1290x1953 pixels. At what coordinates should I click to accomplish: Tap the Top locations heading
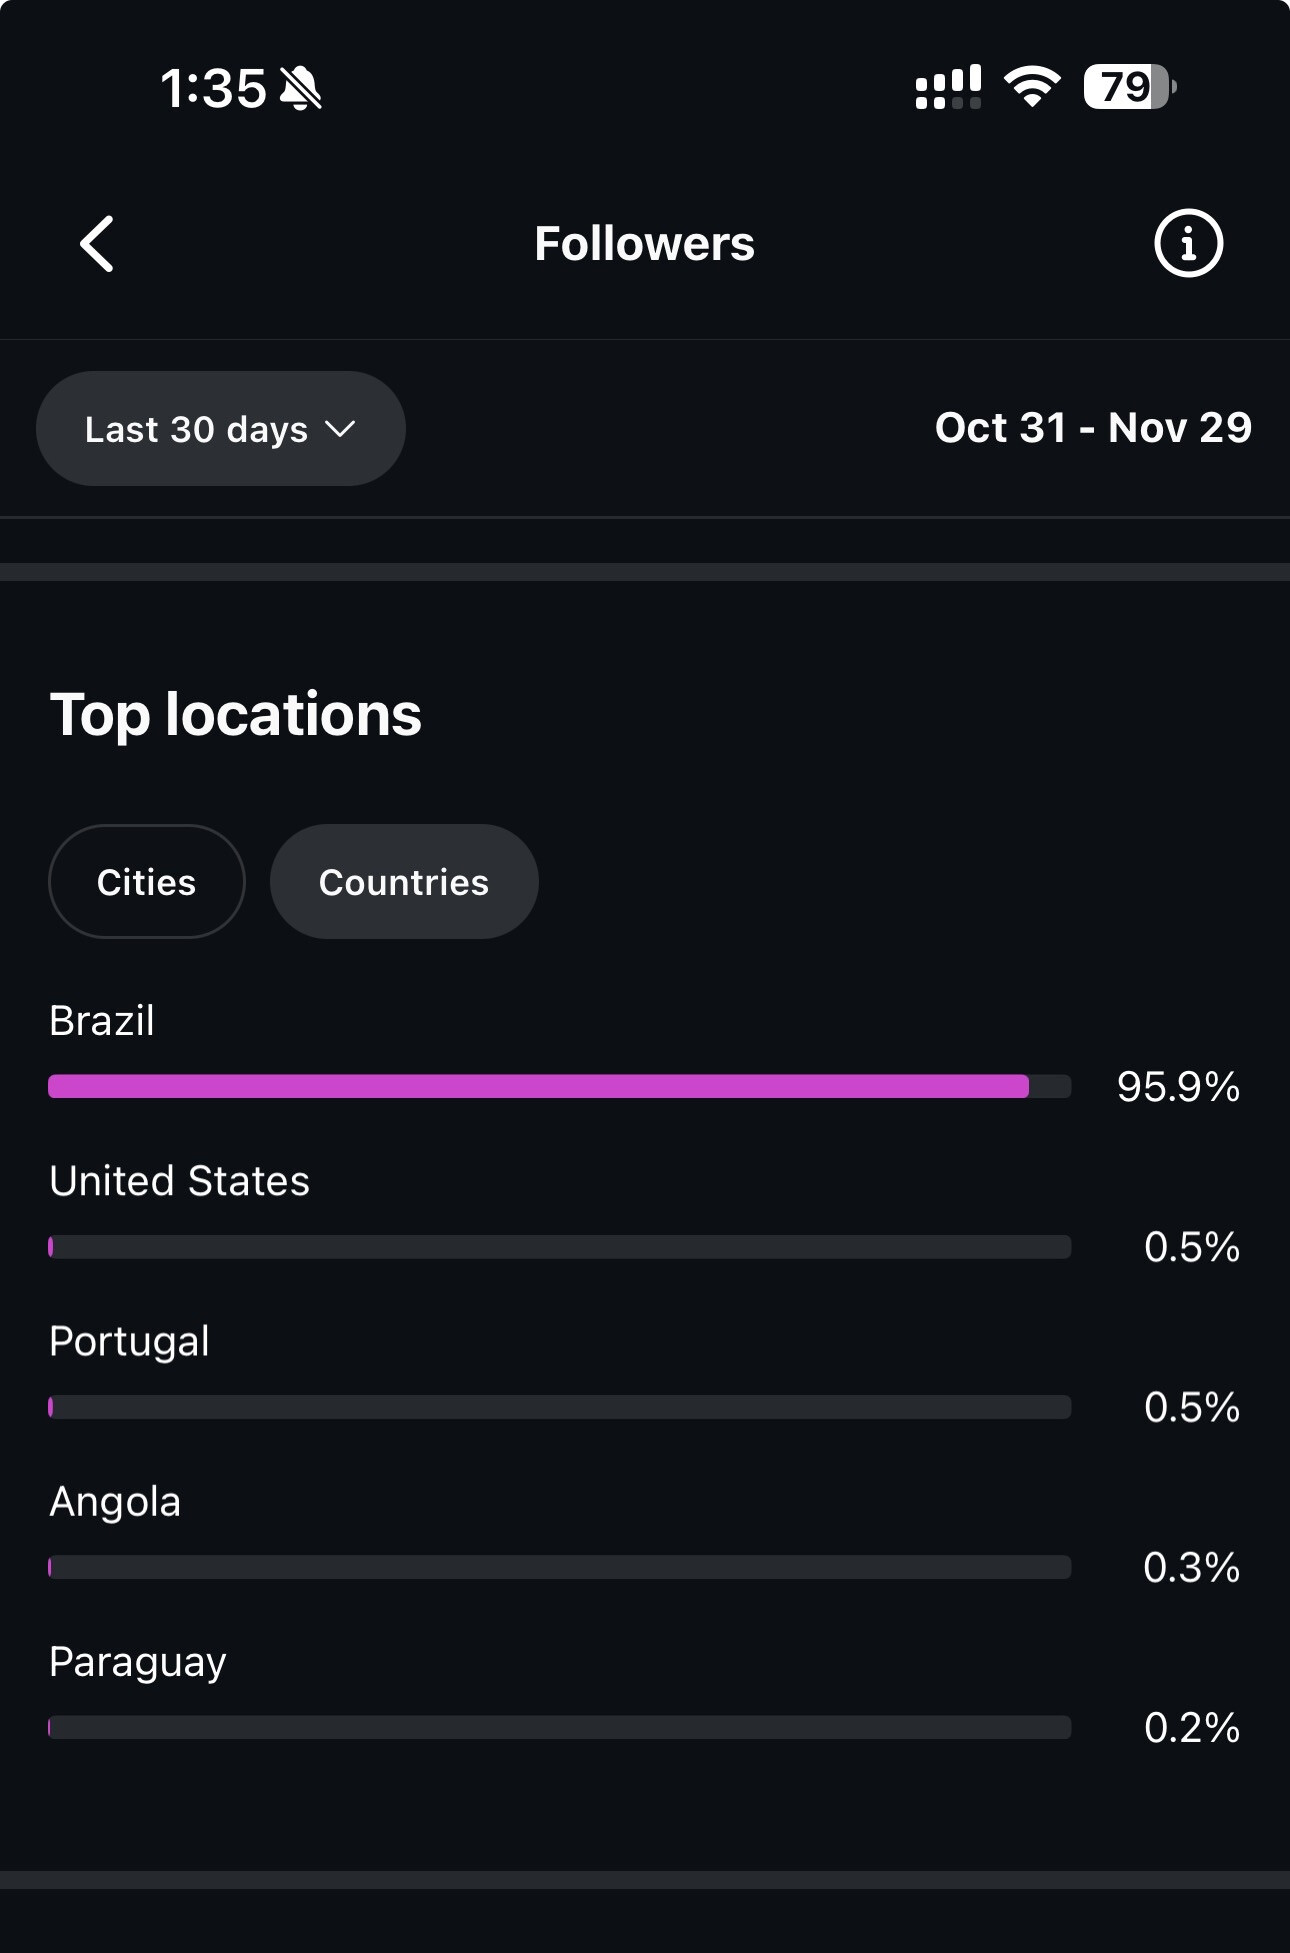[x=236, y=715]
